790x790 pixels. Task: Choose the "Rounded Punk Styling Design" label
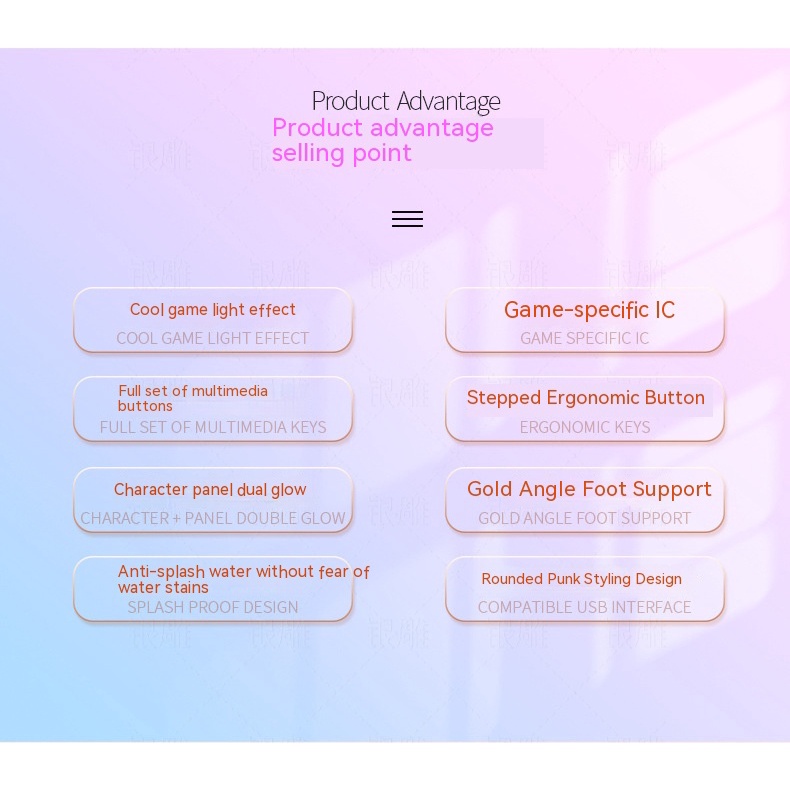coord(581,579)
